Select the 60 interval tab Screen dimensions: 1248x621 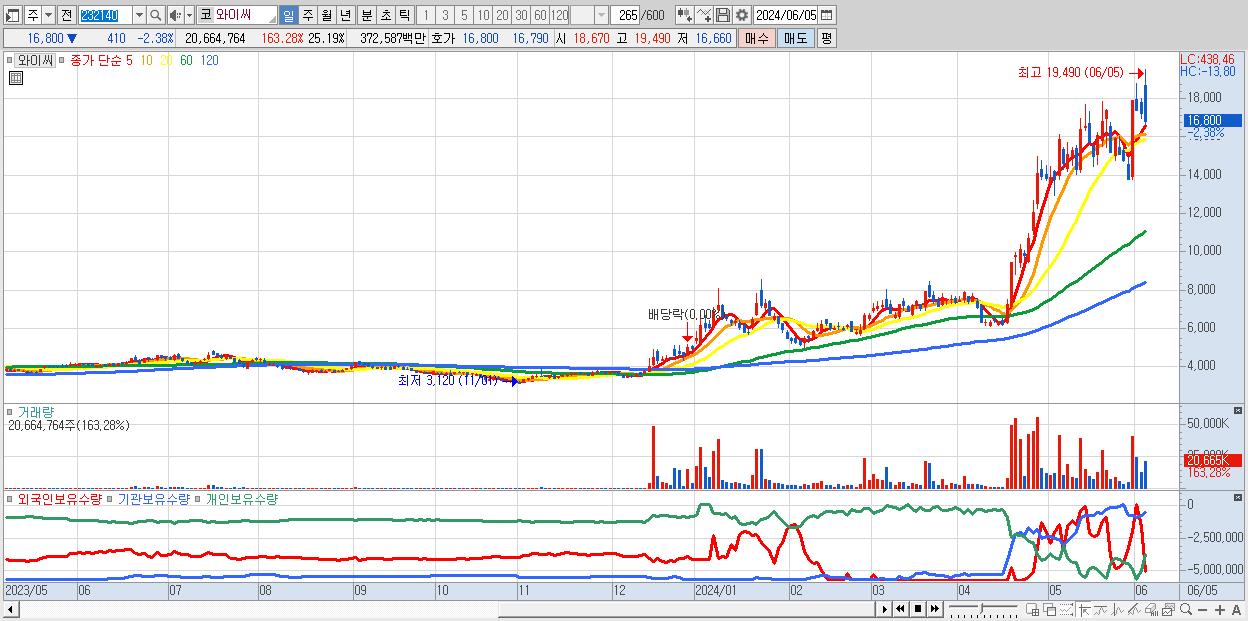click(x=540, y=15)
